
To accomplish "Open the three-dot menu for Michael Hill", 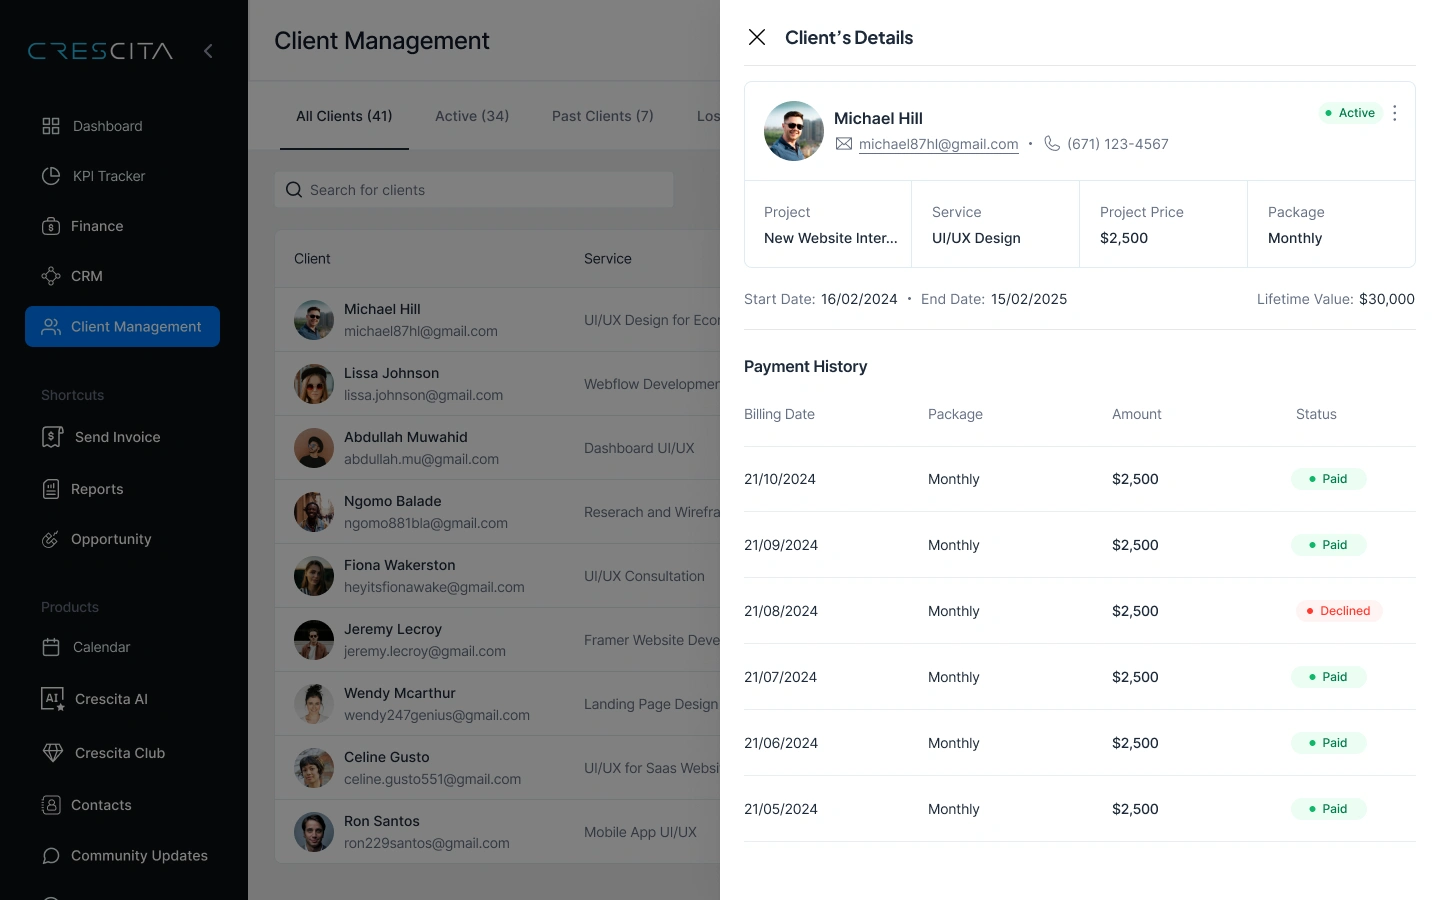I will tap(1395, 113).
